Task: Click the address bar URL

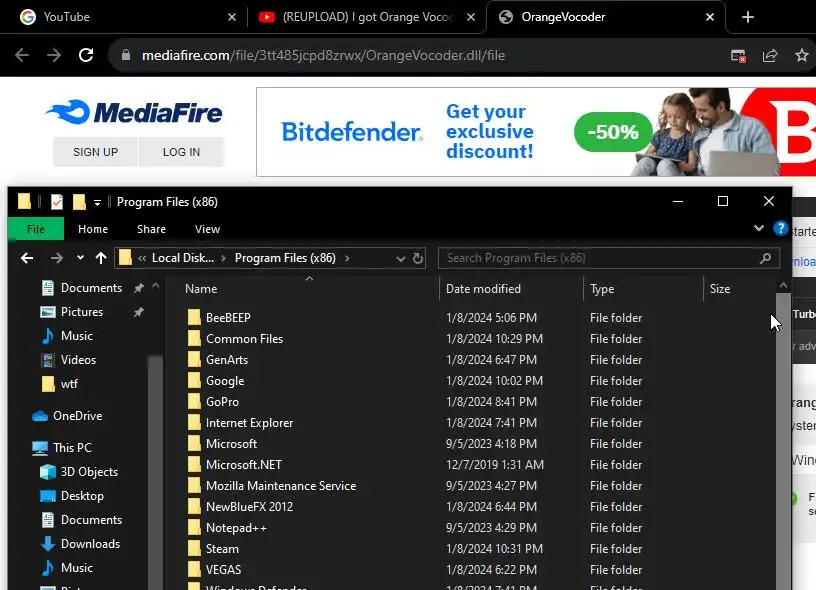Action: point(323,55)
